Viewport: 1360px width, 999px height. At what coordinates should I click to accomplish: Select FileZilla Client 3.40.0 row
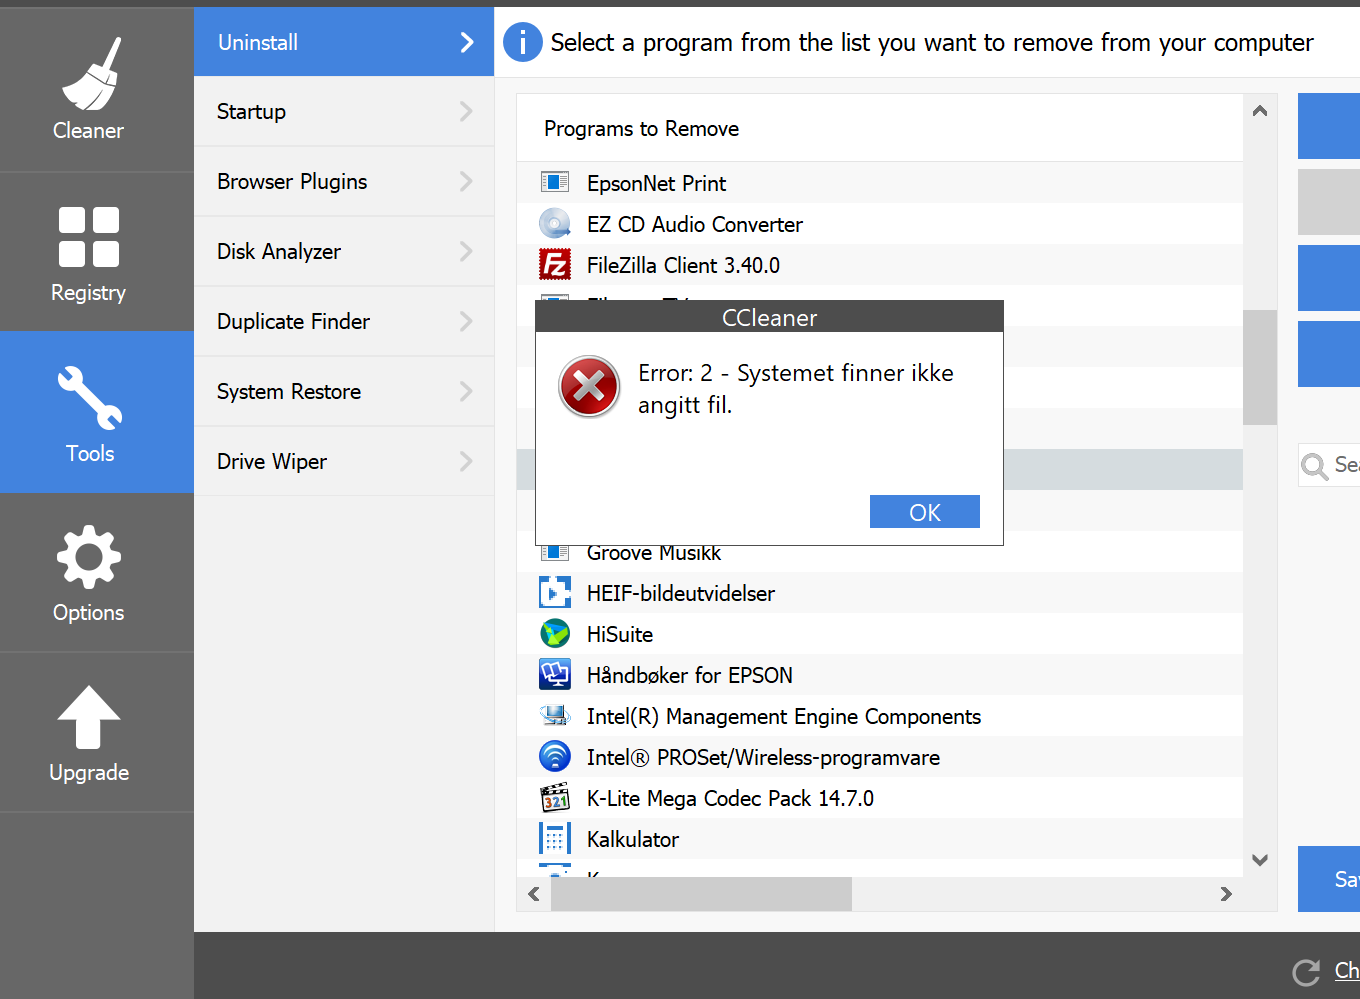pos(880,264)
